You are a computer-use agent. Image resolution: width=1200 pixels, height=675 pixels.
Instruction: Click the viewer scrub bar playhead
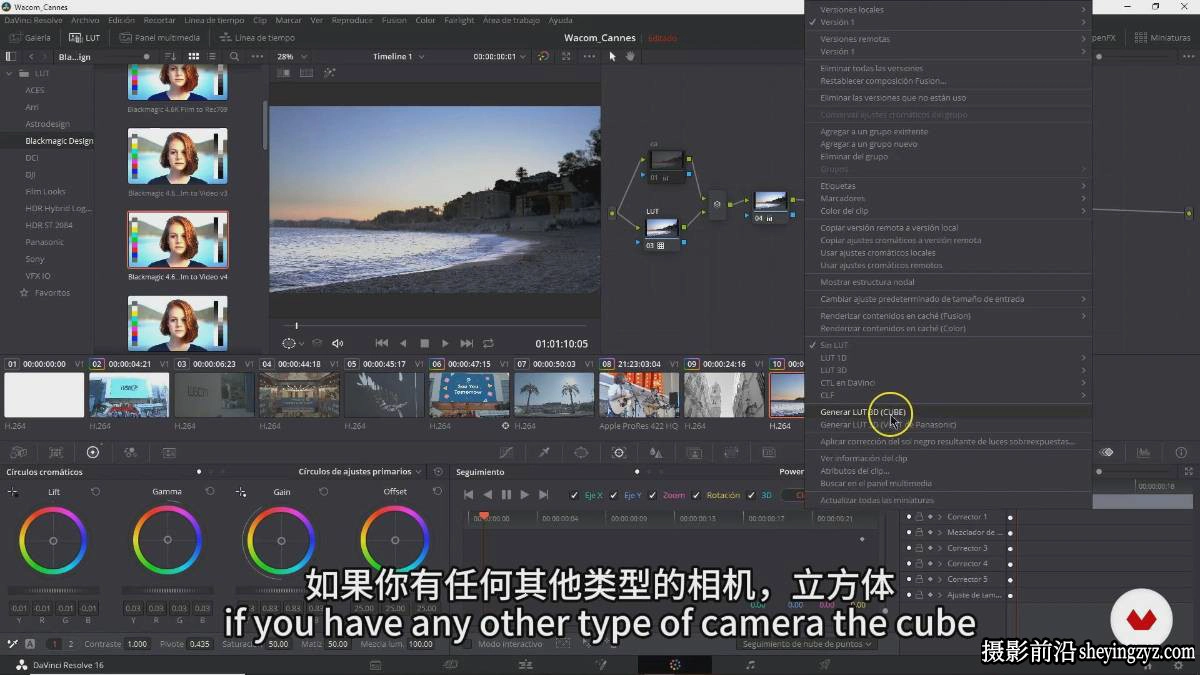(296, 325)
